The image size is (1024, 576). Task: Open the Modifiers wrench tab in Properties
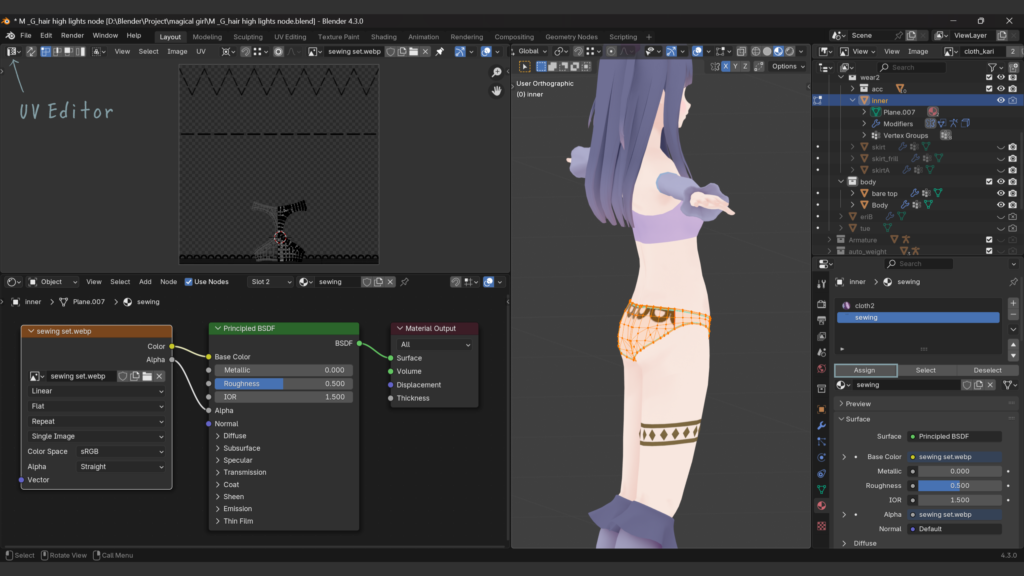click(x=821, y=425)
